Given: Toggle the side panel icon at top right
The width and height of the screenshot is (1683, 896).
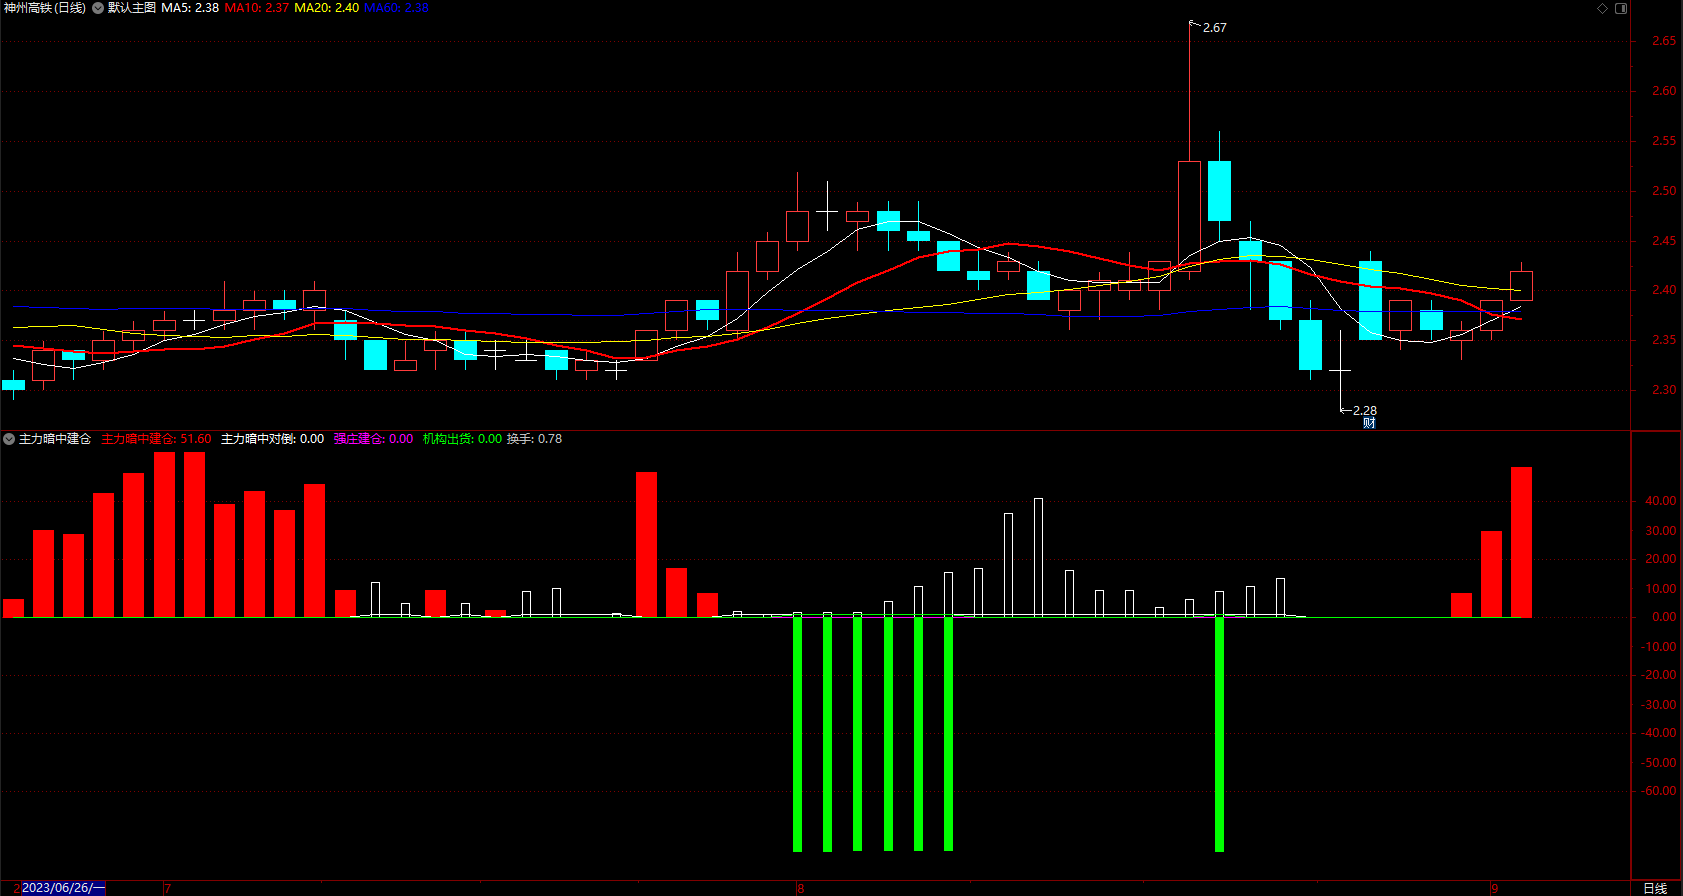Looking at the screenshot, I should click(x=1621, y=8).
